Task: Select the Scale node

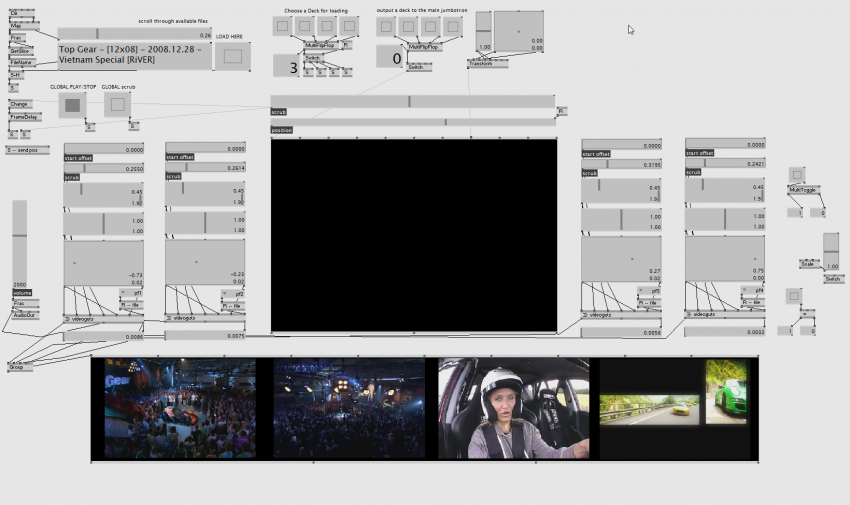Action: pyautogui.click(x=809, y=264)
